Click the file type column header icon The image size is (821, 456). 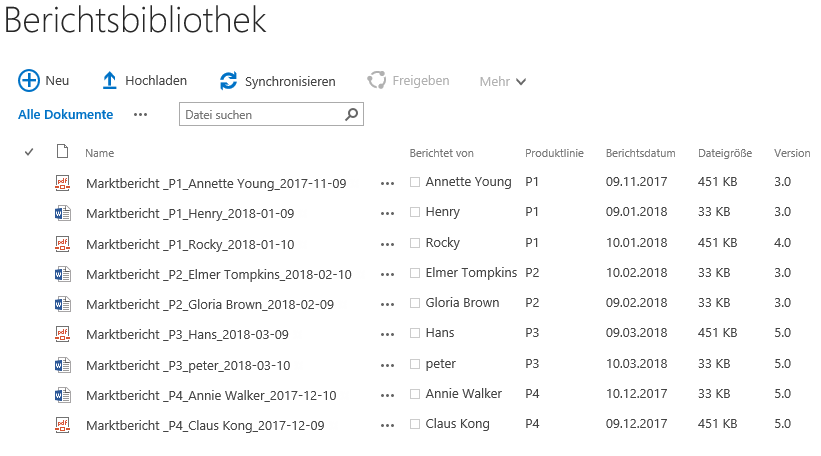click(x=62, y=151)
